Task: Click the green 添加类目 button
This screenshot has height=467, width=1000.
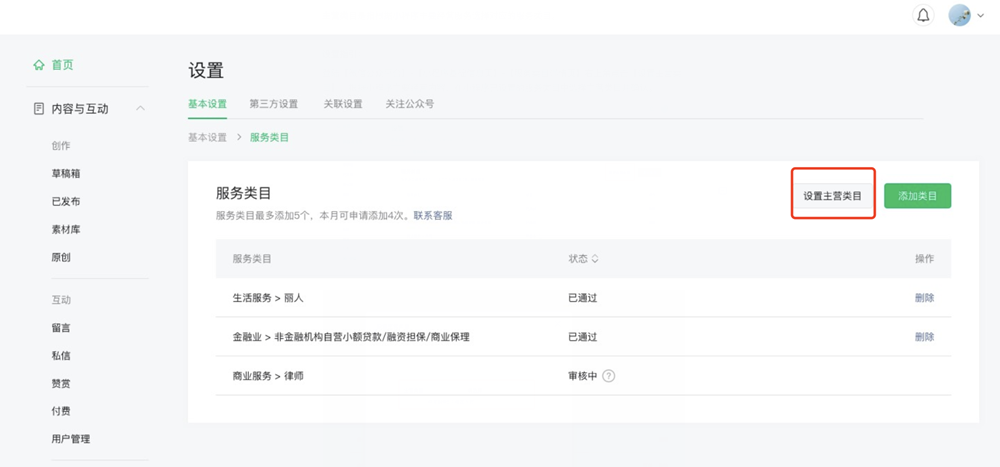Action: 917,196
